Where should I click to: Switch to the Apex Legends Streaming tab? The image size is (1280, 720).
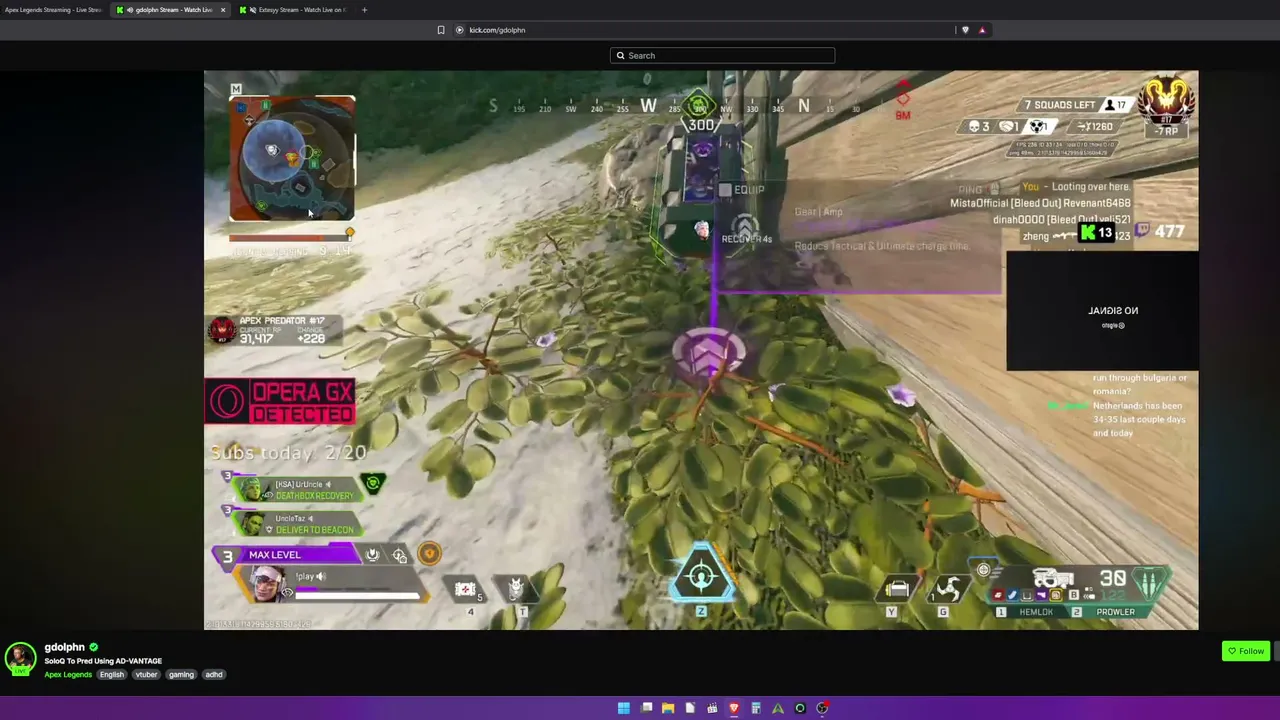(53, 10)
